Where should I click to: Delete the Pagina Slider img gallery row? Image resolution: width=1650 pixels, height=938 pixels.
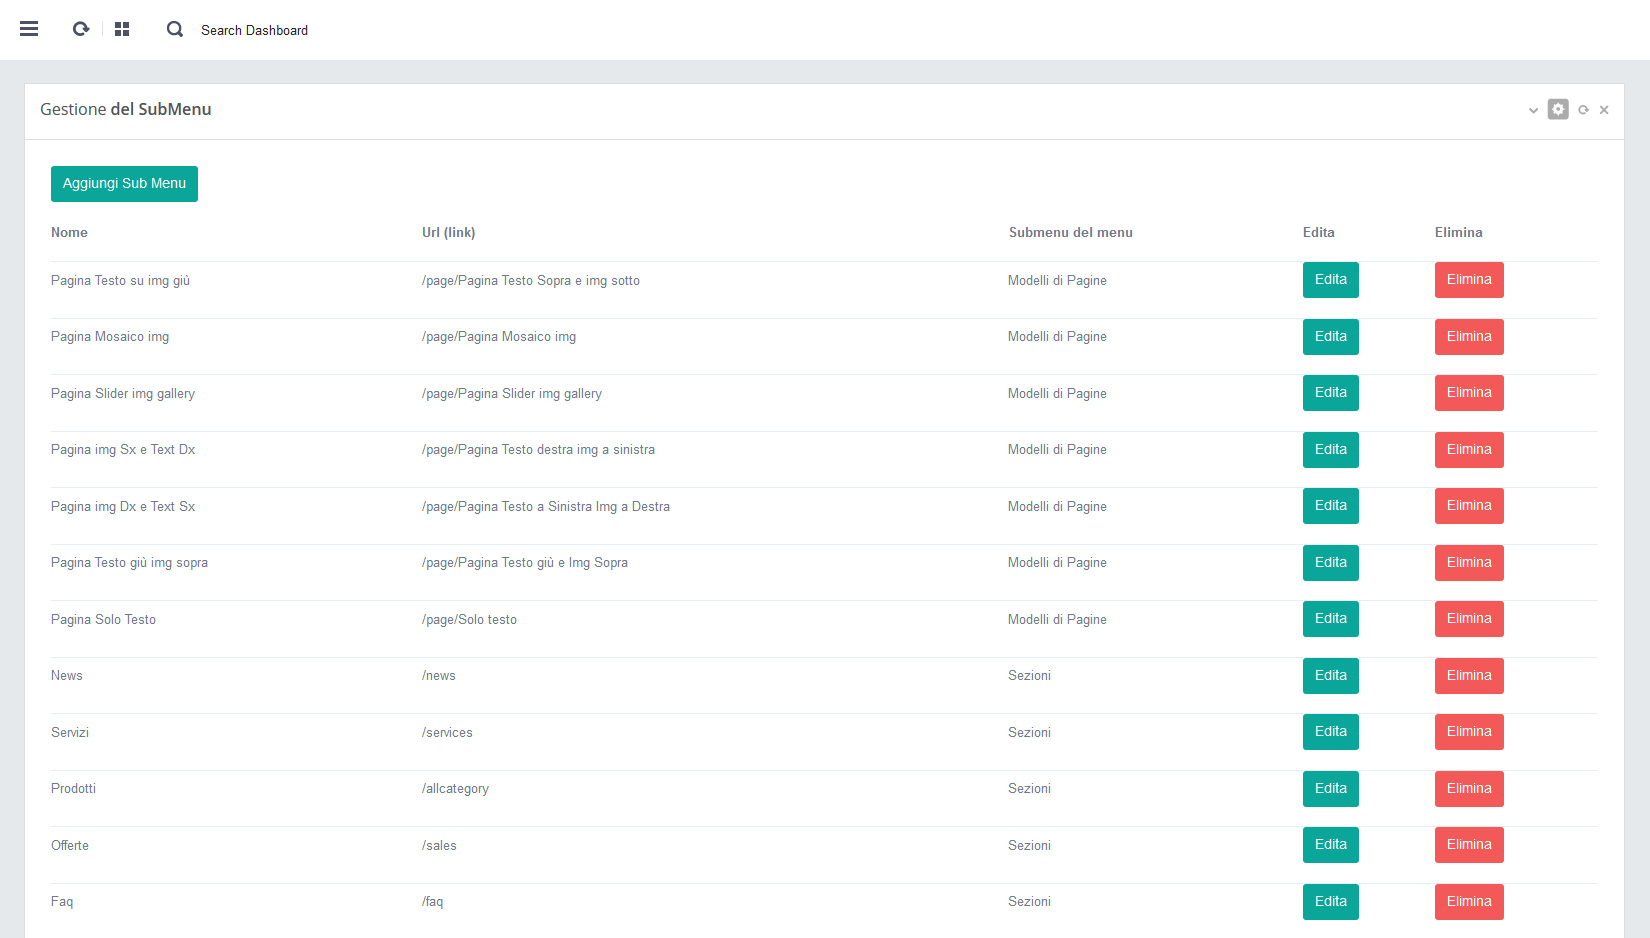click(1468, 393)
